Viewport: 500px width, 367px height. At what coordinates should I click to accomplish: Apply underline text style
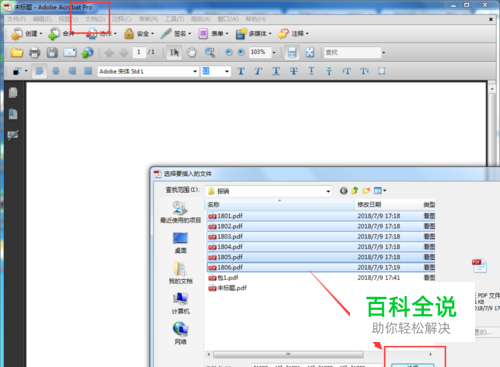(276, 71)
